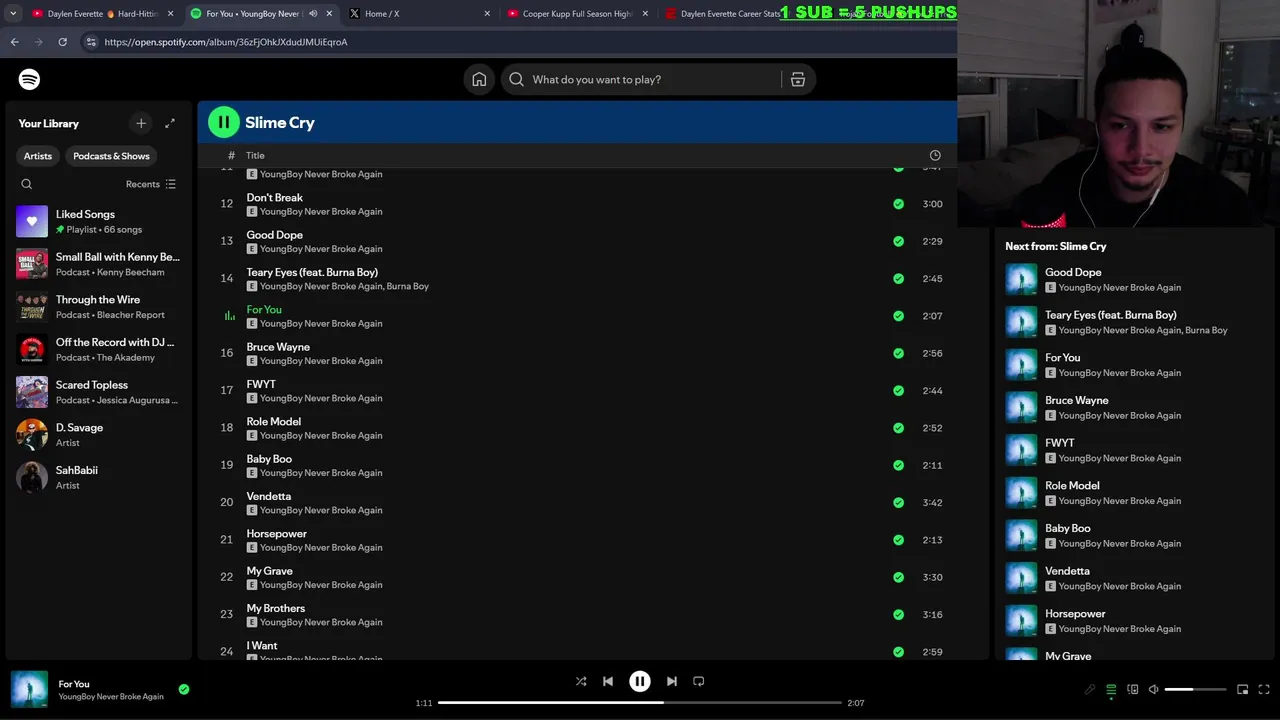
Task: Toggle saved check on Good Dope row
Action: point(898,241)
